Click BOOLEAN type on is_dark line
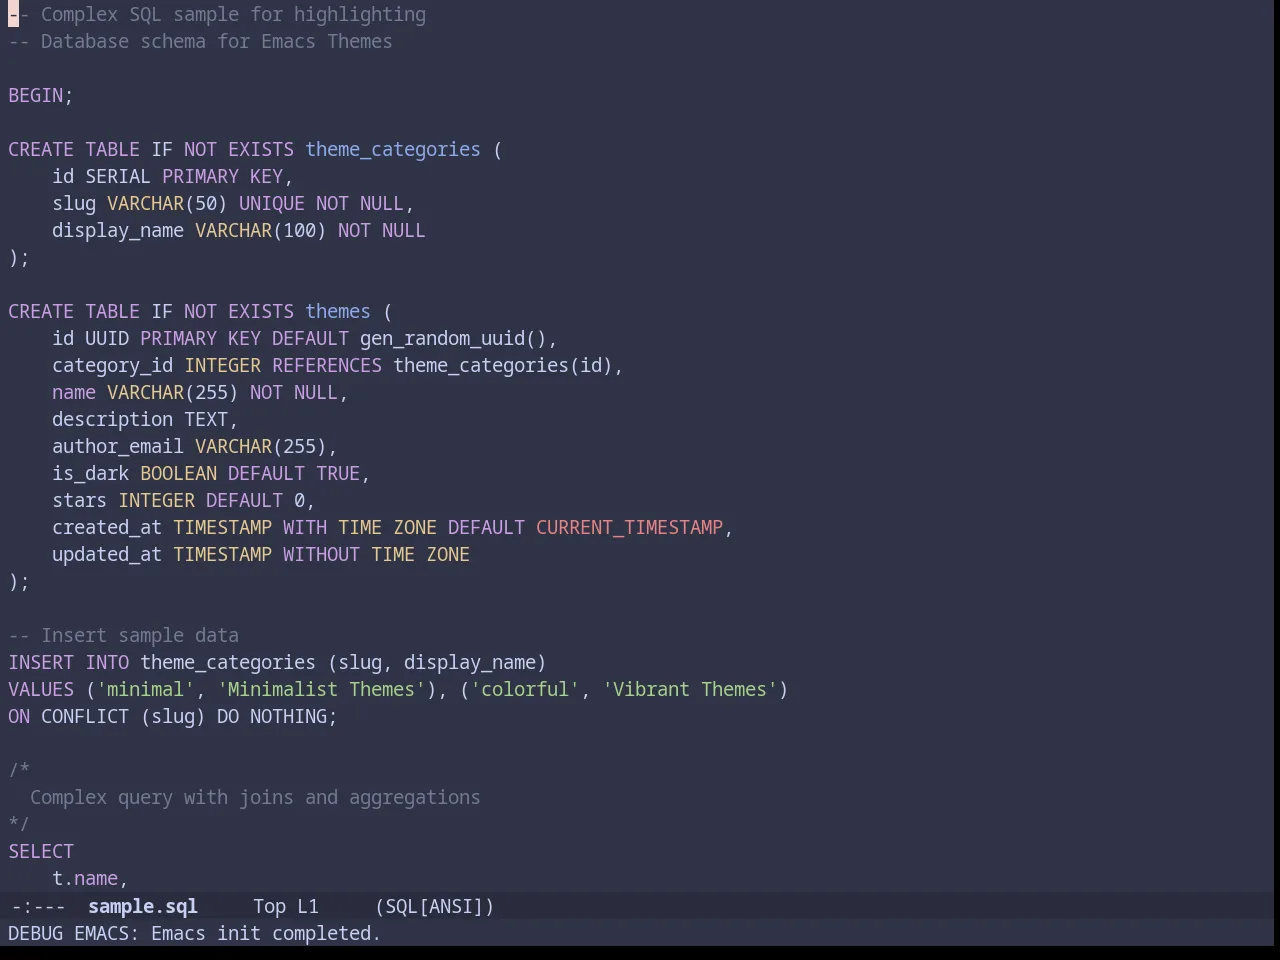 coord(179,473)
